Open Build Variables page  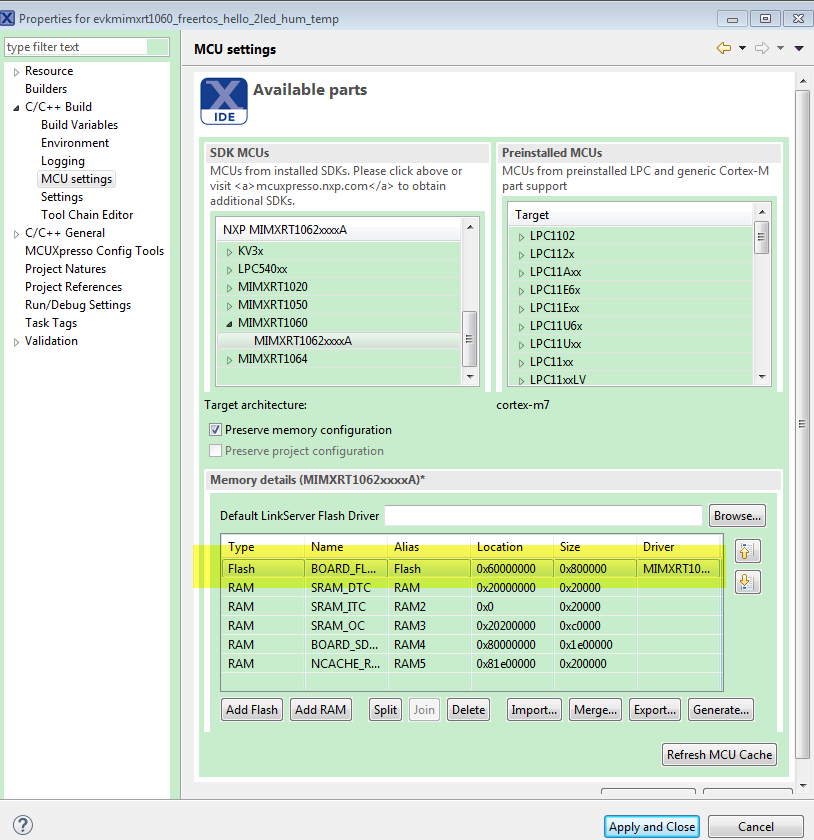coord(79,125)
